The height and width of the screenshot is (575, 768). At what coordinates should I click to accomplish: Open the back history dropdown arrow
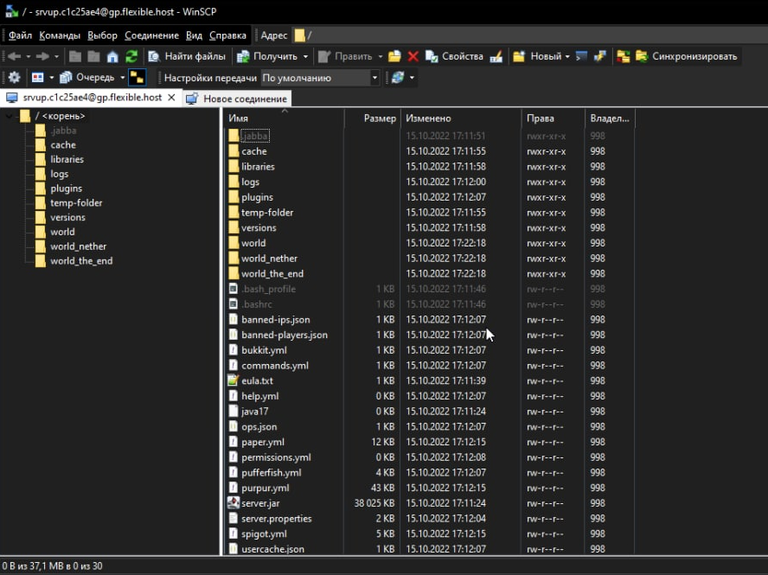pyautogui.click(x=28, y=56)
